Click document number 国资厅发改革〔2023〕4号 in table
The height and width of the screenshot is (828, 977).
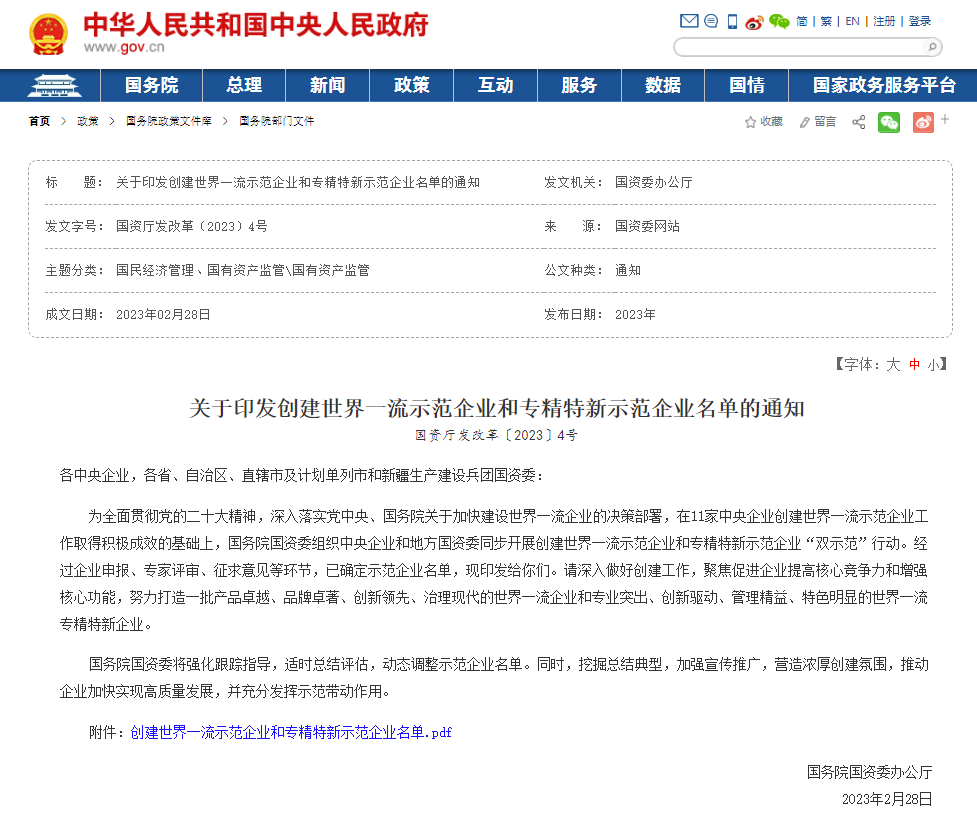tap(192, 227)
